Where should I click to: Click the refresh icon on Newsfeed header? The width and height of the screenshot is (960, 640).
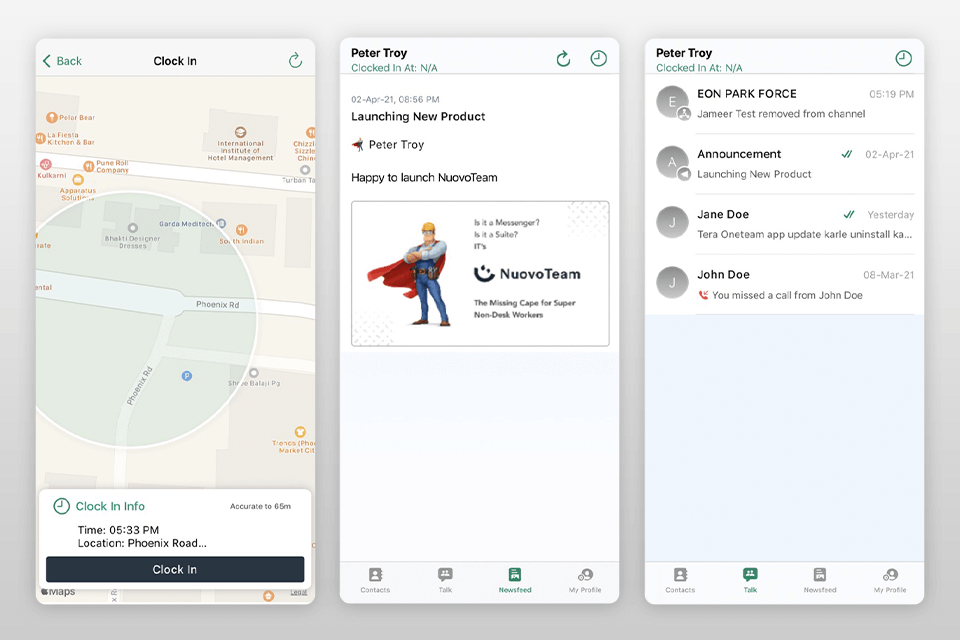coord(563,59)
